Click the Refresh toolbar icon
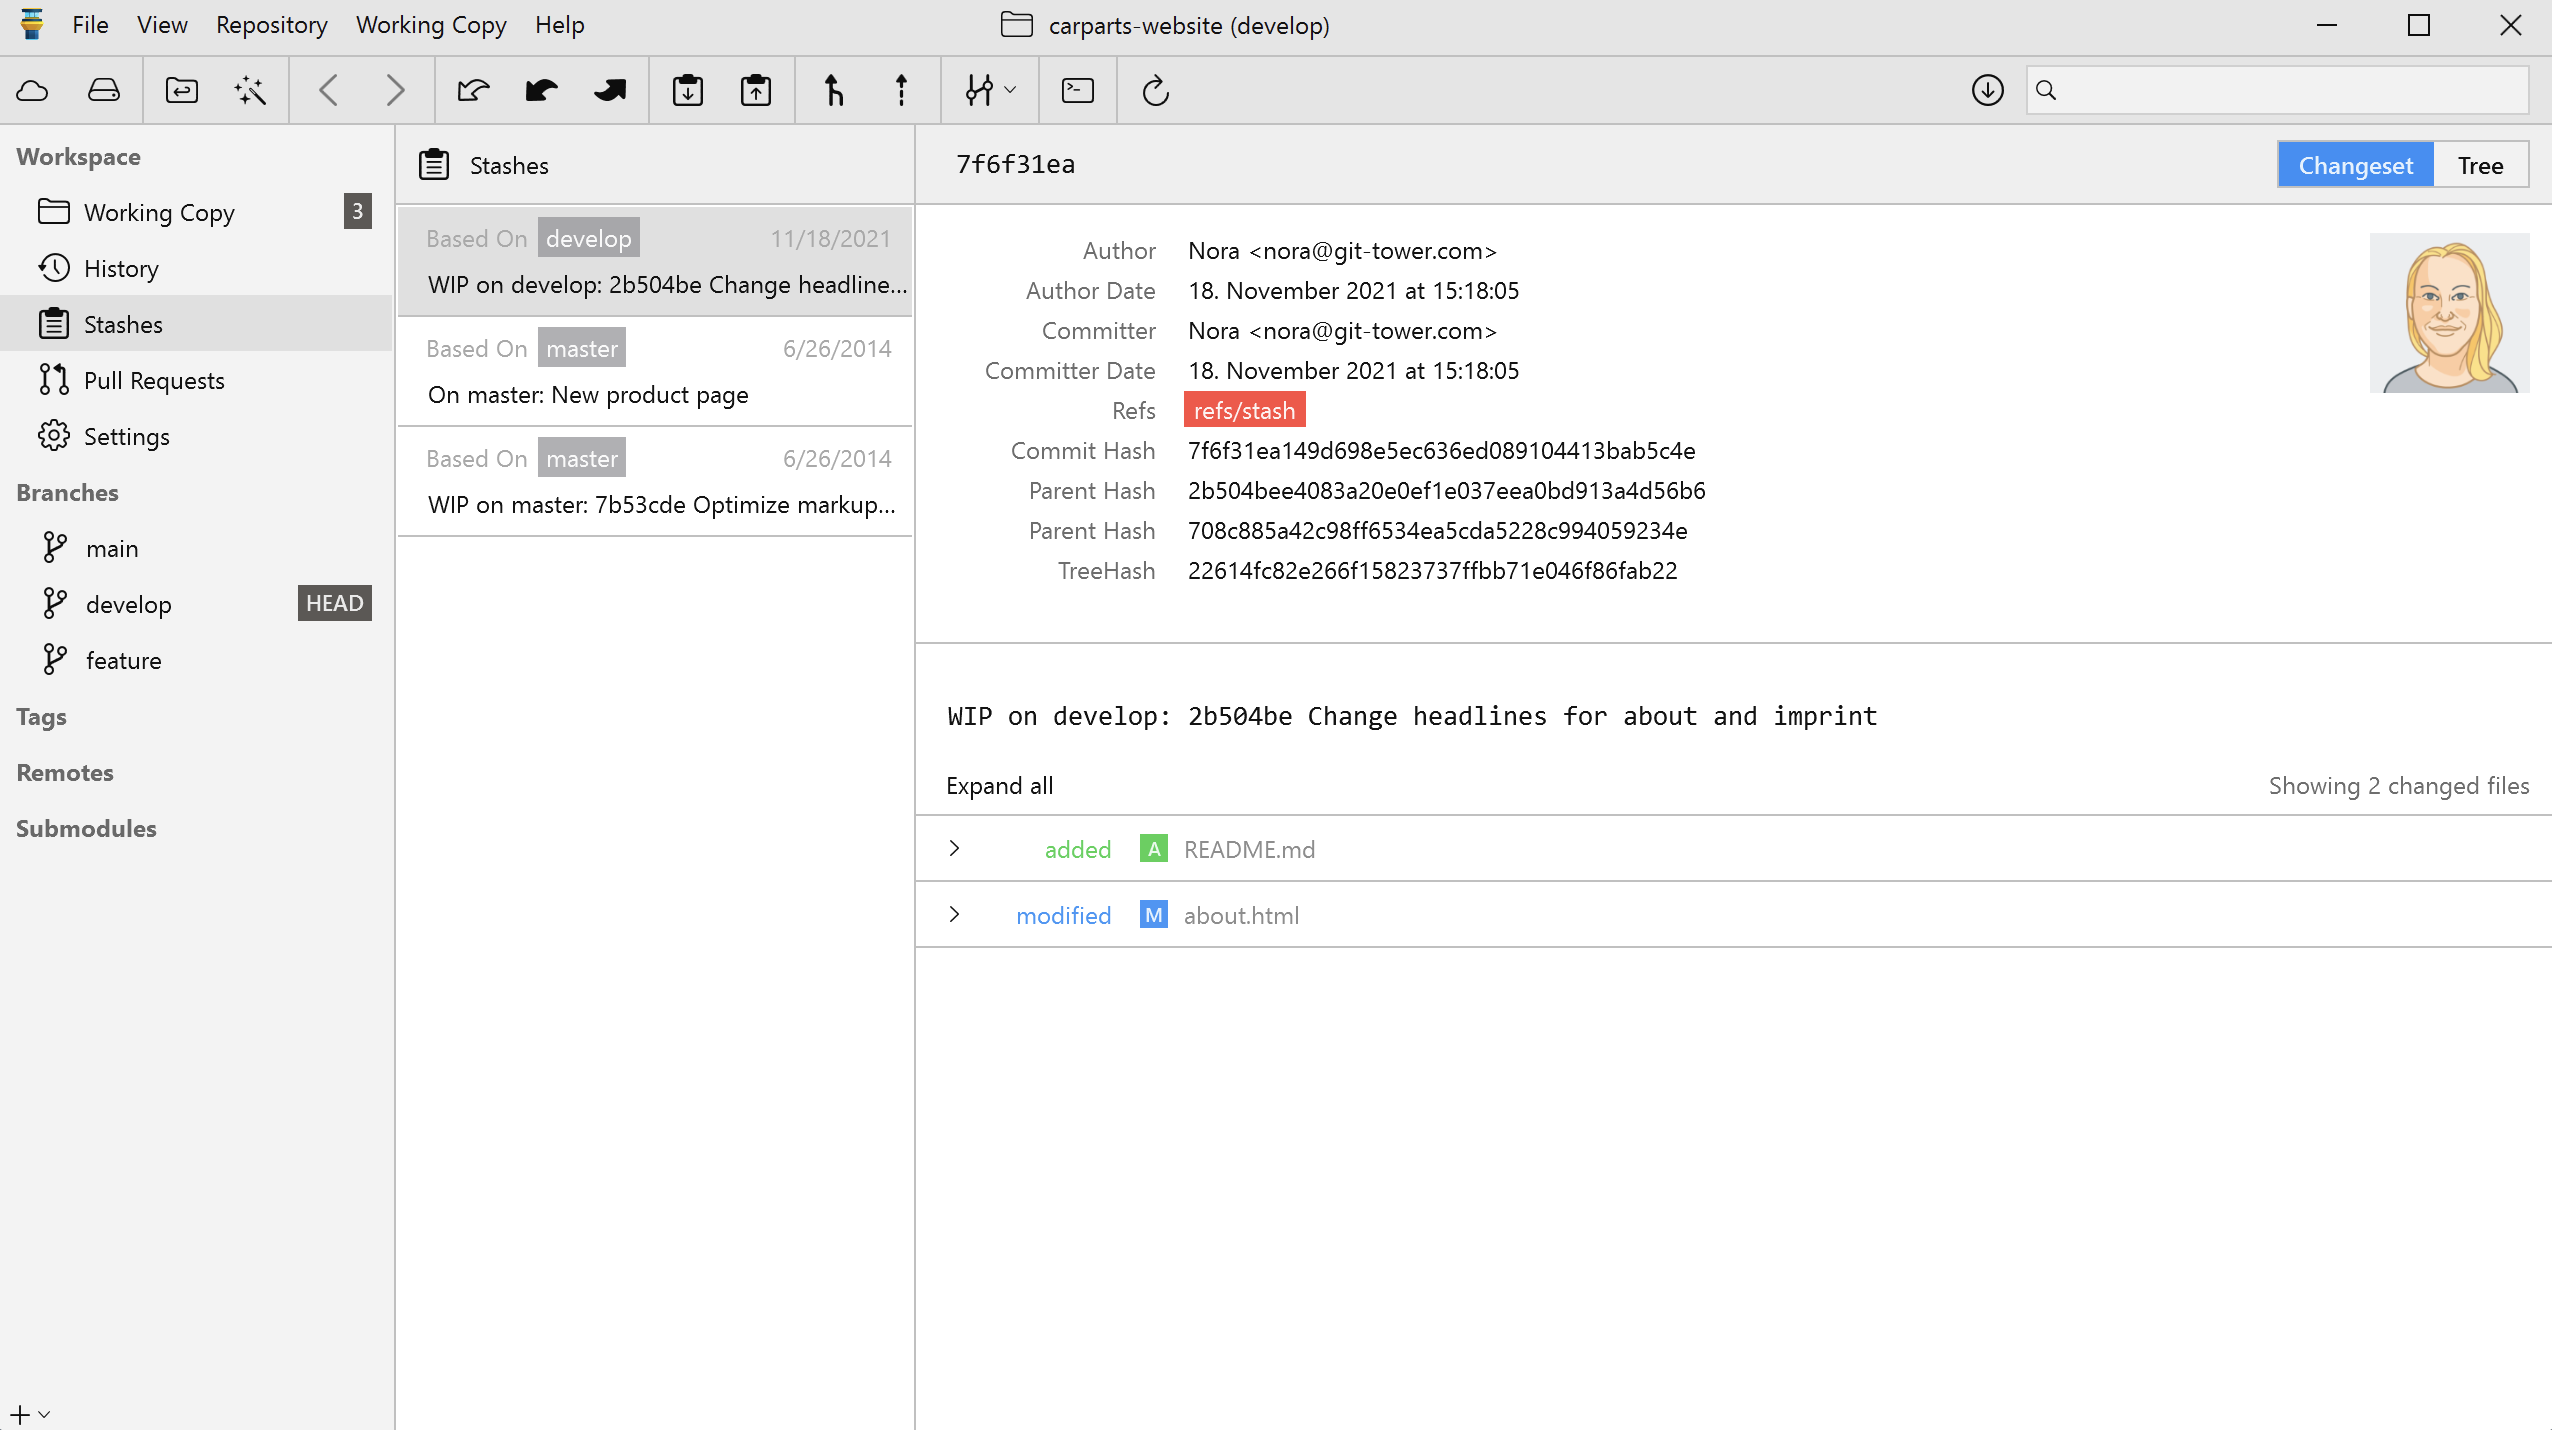Image resolution: width=2552 pixels, height=1430 pixels. coord(1155,91)
